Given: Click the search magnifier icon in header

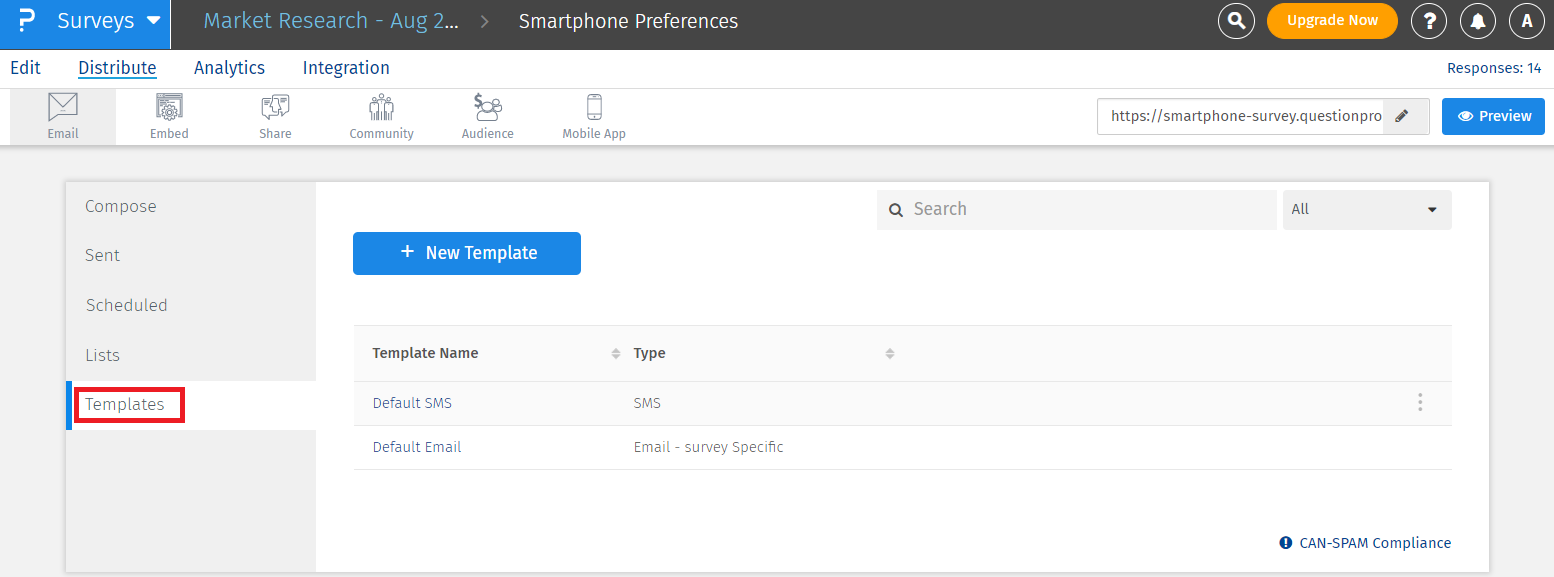Looking at the screenshot, I should click(1236, 21).
